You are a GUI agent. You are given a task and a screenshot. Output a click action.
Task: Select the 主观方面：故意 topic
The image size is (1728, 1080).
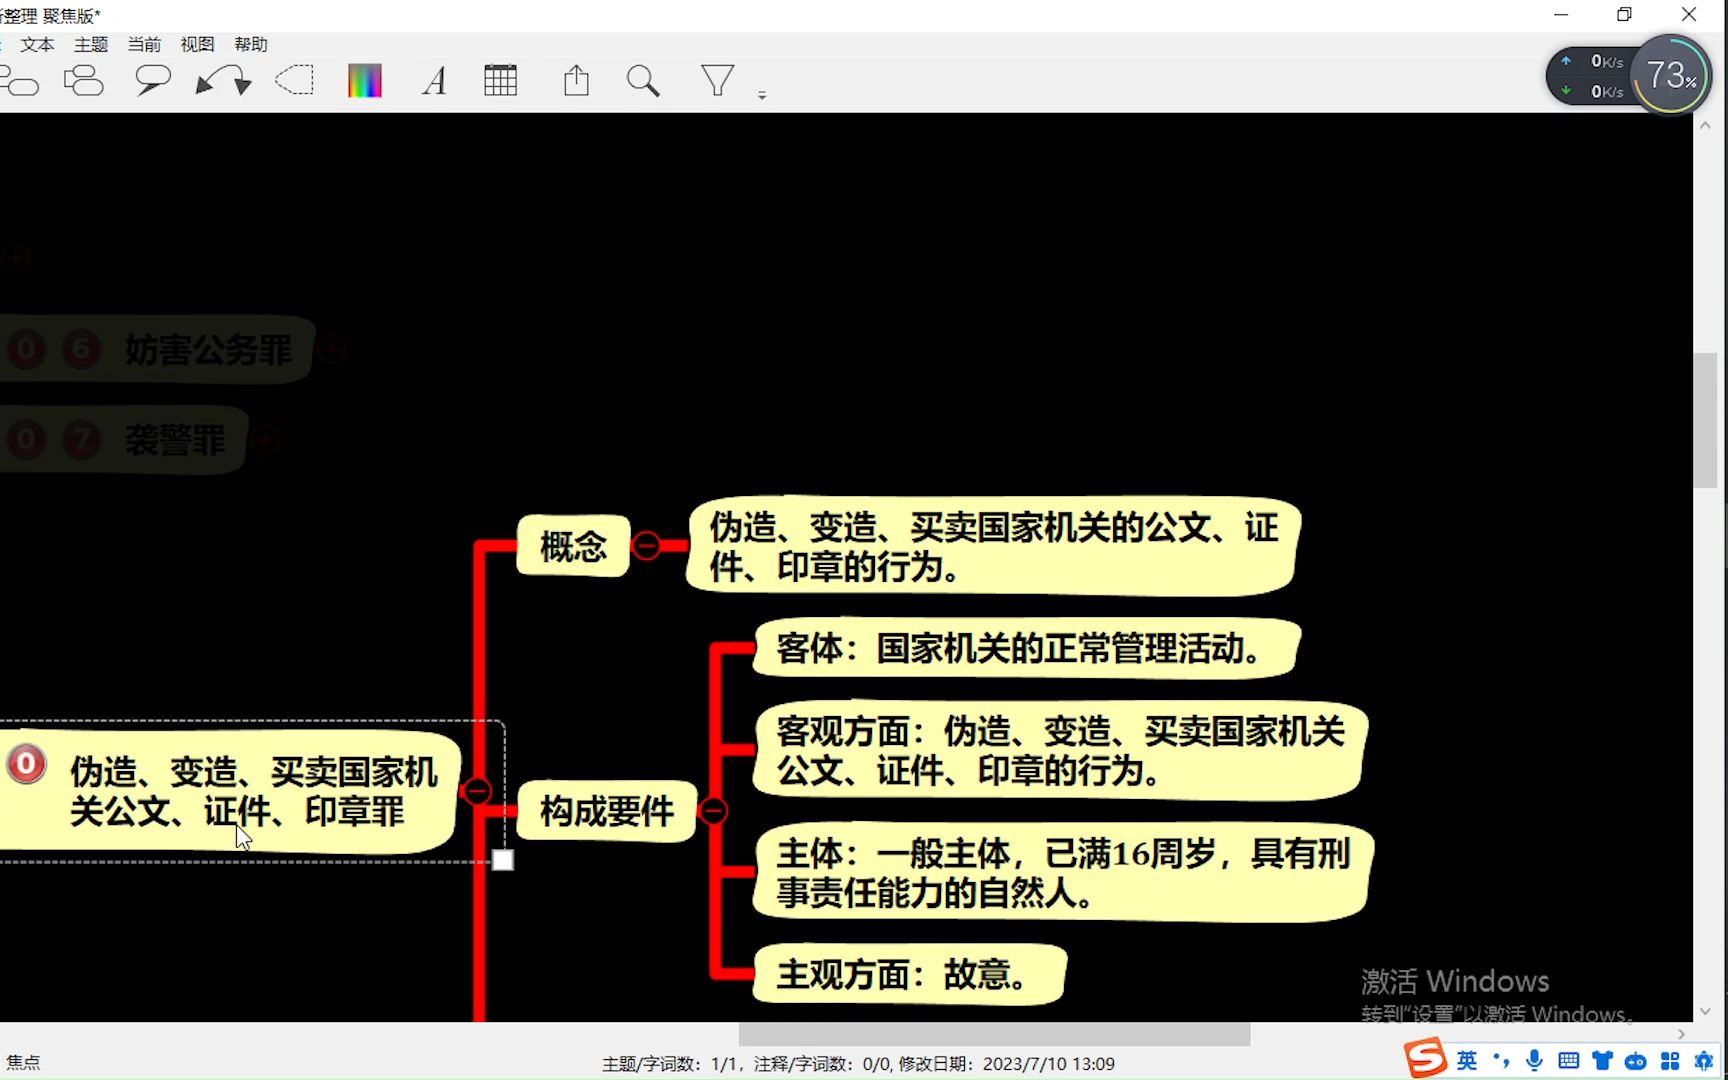pos(909,974)
